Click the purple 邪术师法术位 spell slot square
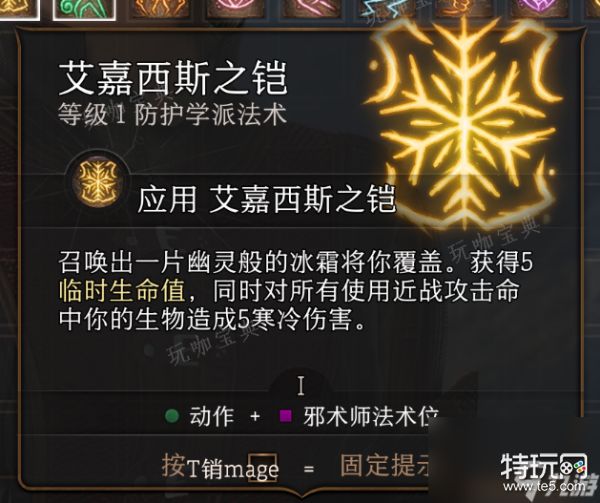Screen dimensions: 600x503 tap(286, 415)
